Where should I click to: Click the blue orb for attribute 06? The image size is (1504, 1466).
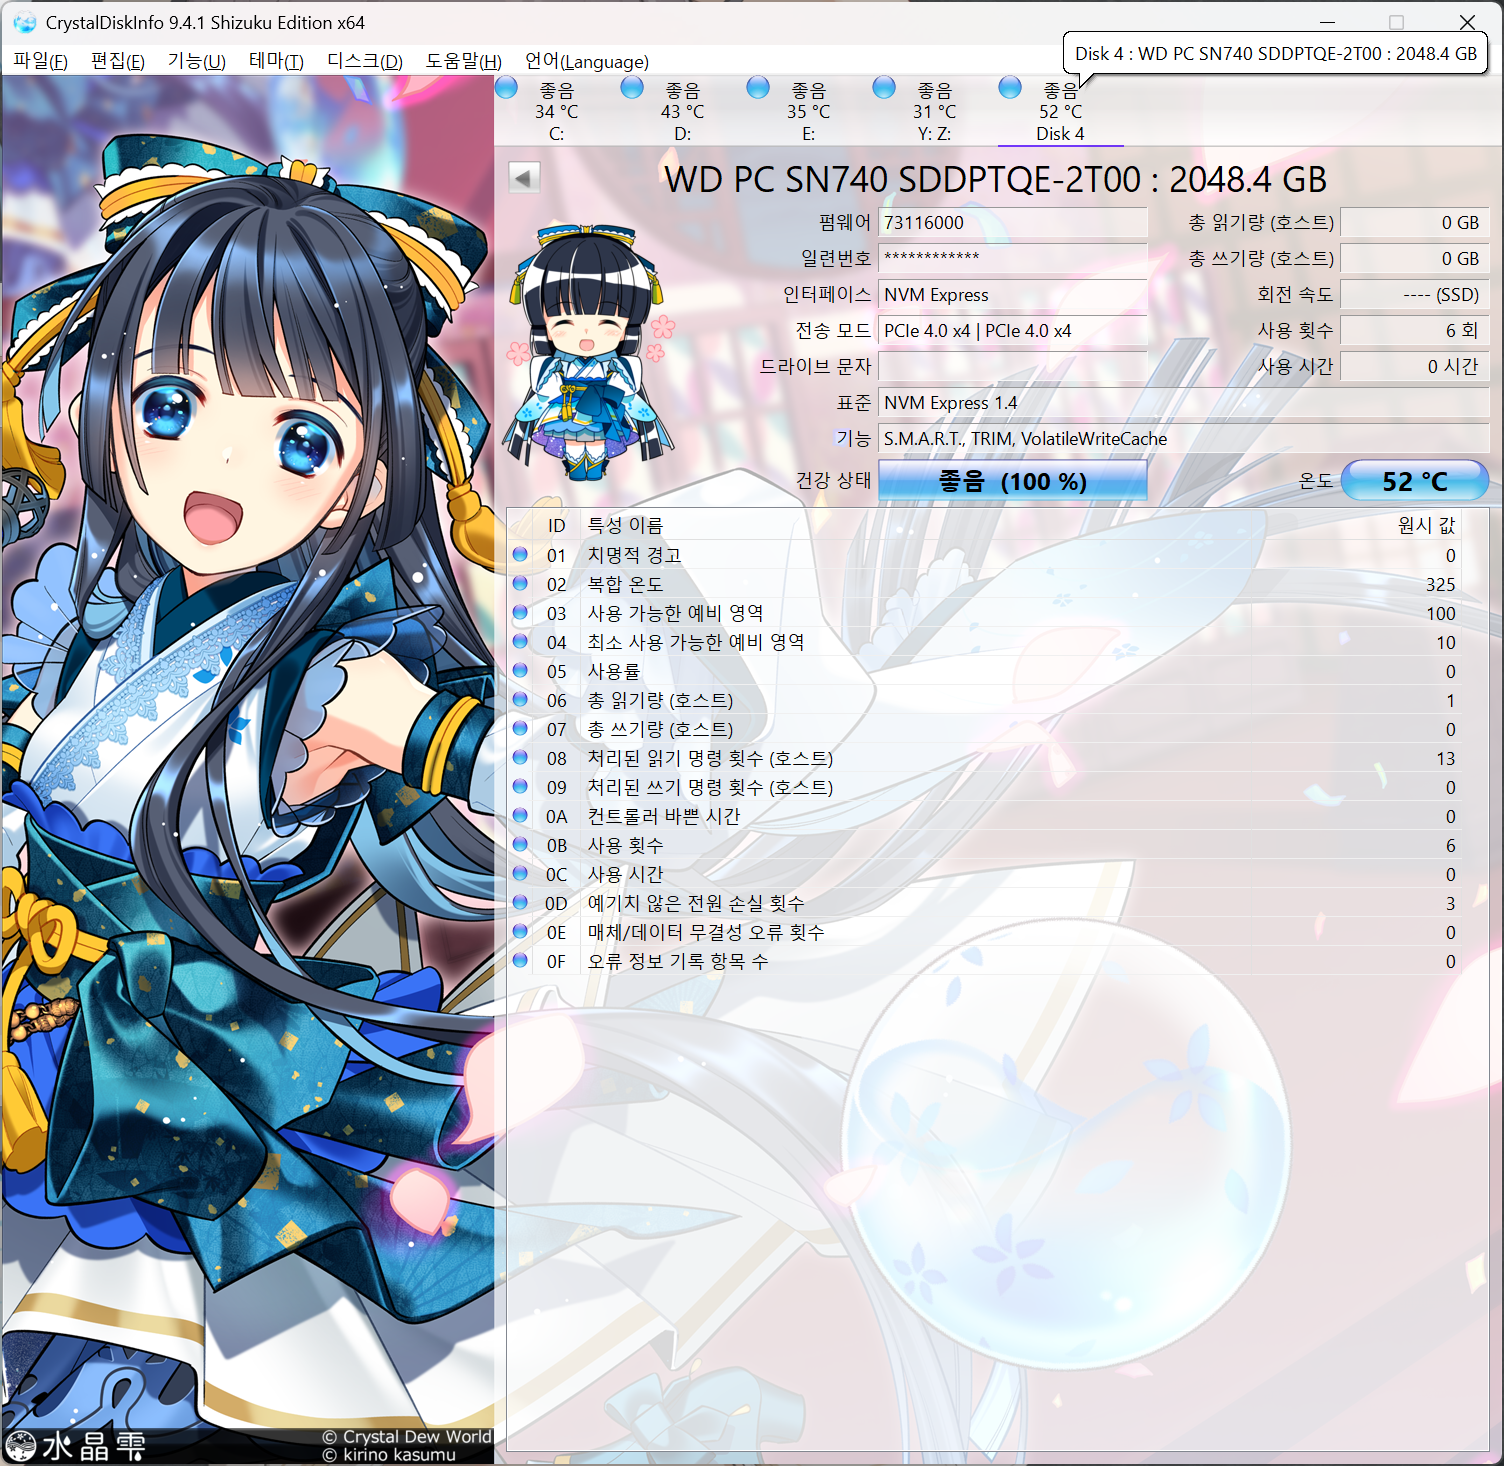tap(520, 699)
